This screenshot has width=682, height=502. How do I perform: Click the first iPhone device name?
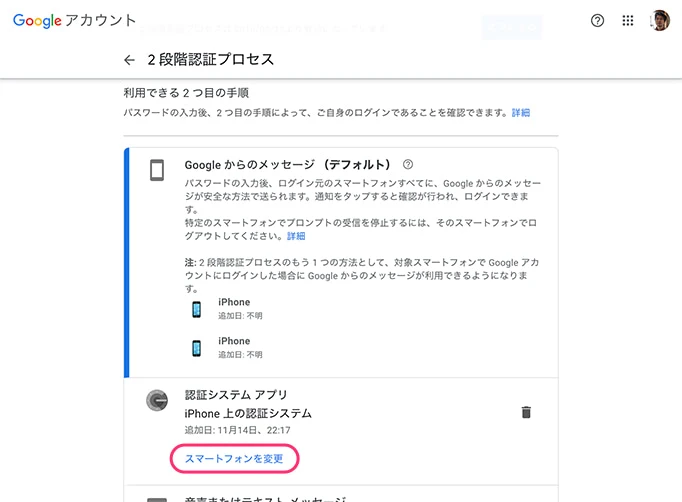pos(234,302)
